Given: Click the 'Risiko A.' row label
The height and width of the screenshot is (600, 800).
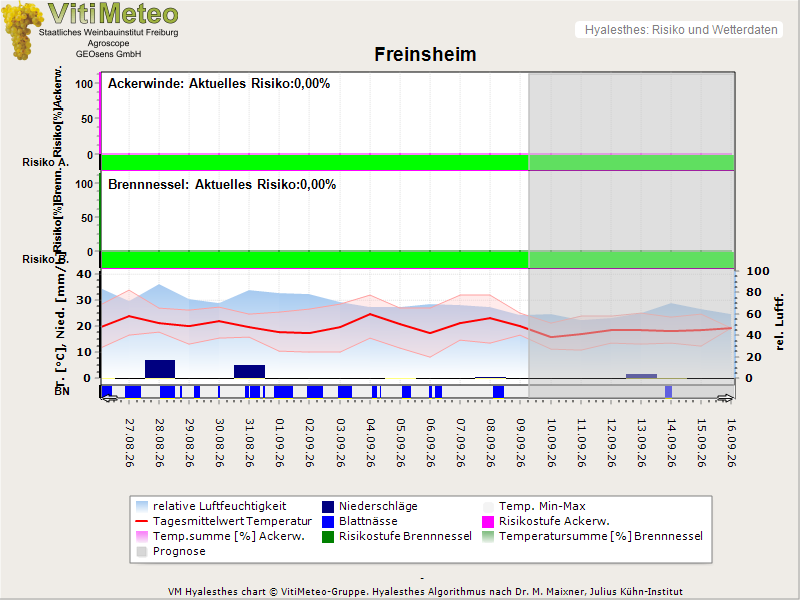Looking at the screenshot, I should (45, 162).
